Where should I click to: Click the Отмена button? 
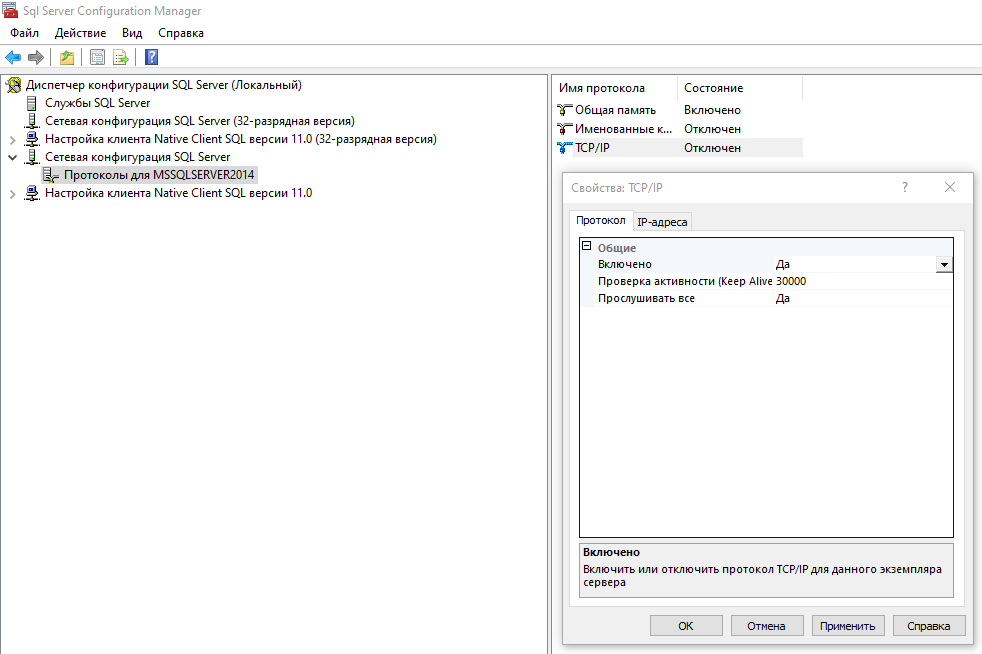click(767, 626)
